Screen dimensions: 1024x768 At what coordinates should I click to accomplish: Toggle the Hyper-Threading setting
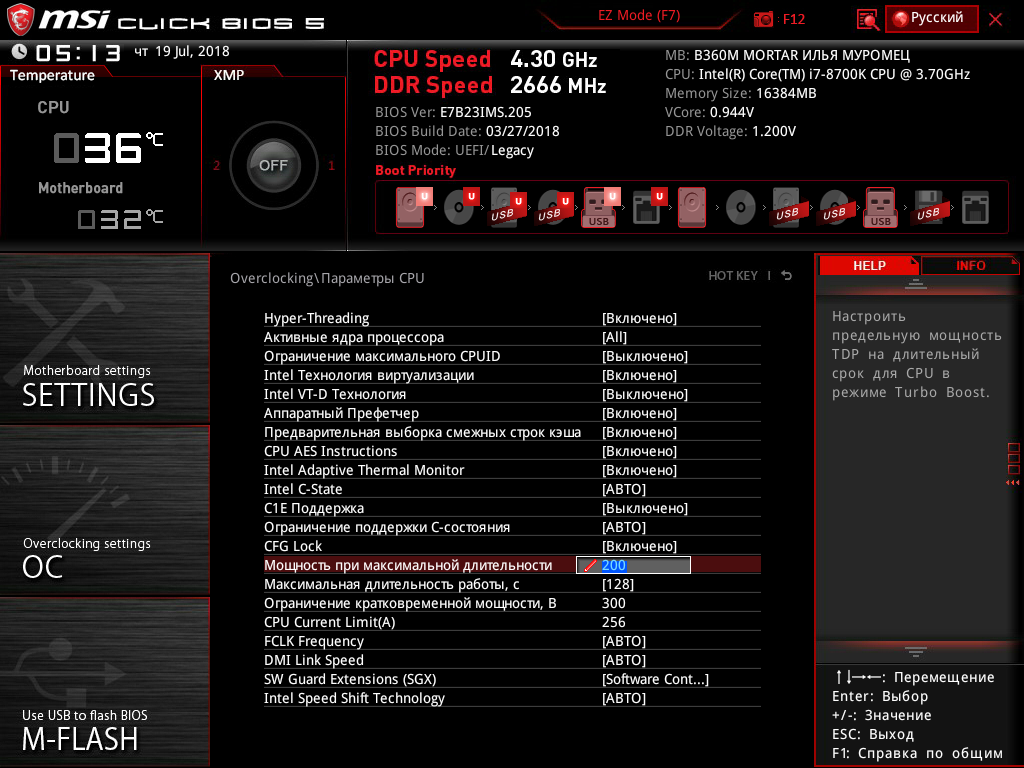(x=512, y=318)
